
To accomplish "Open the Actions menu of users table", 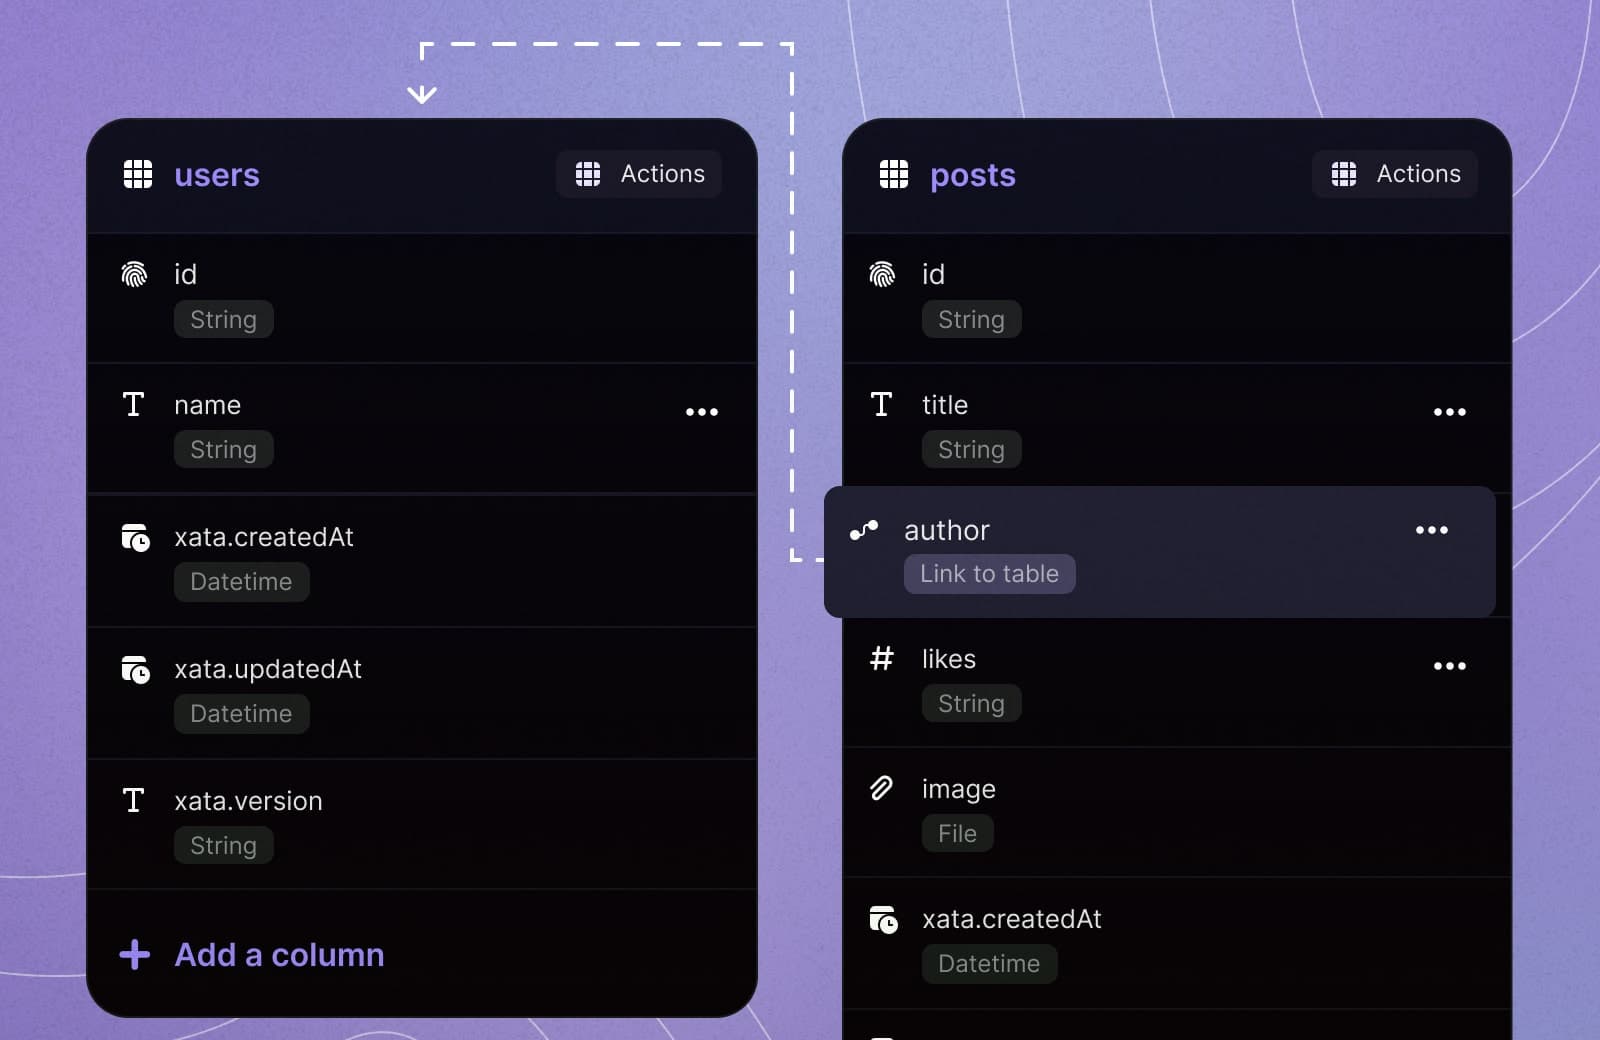I will click(x=639, y=174).
